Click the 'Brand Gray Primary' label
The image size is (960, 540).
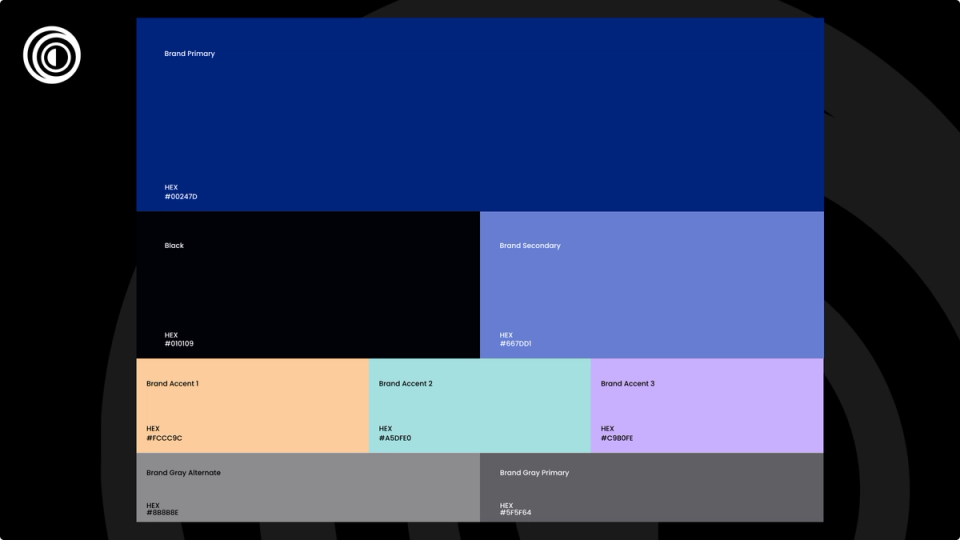tap(534, 473)
